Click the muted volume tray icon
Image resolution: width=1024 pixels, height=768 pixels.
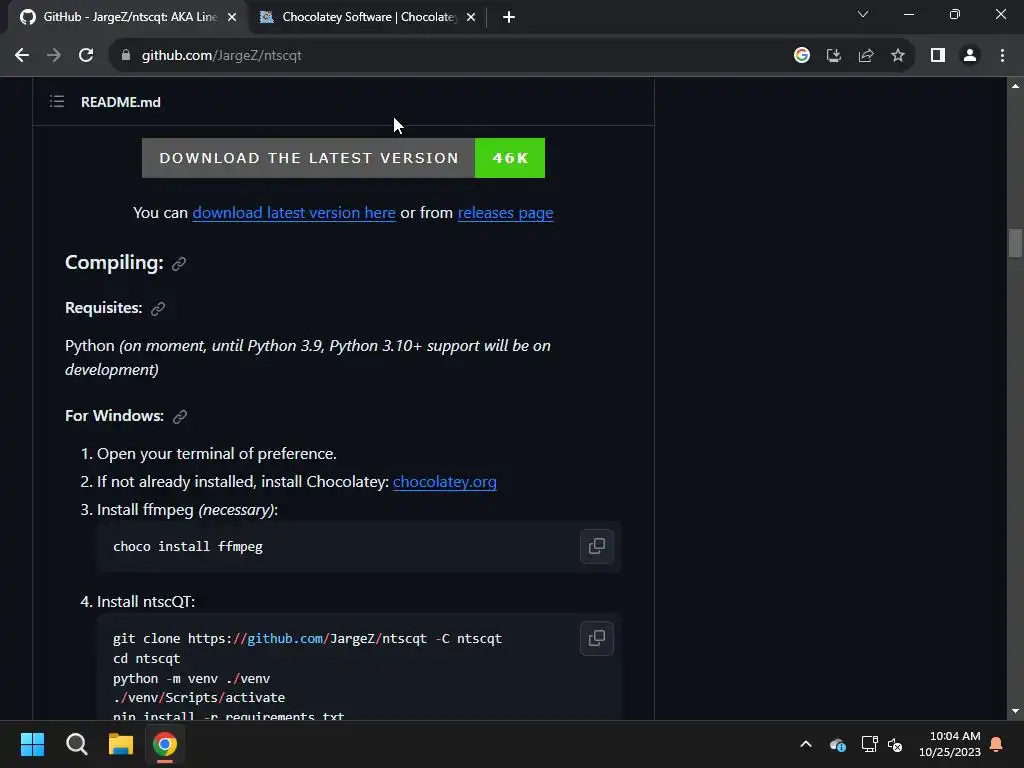tap(895, 744)
